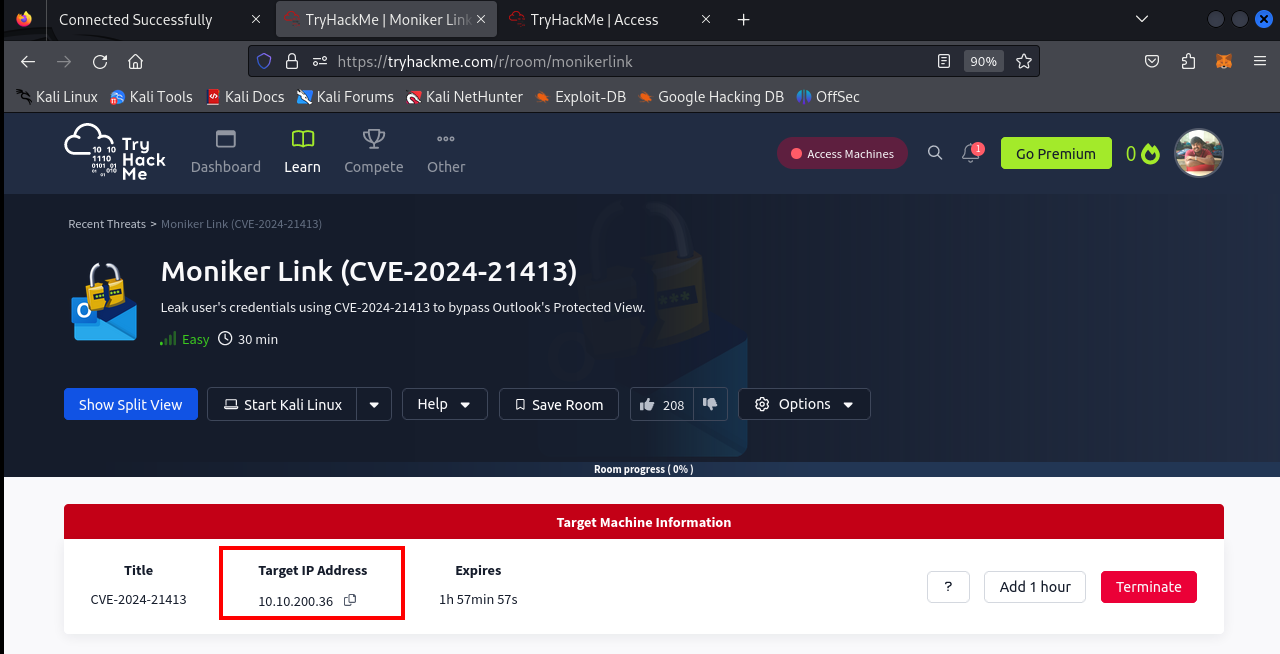Reload the current page
Viewport: 1280px width, 654px height.
[x=100, y=61]
